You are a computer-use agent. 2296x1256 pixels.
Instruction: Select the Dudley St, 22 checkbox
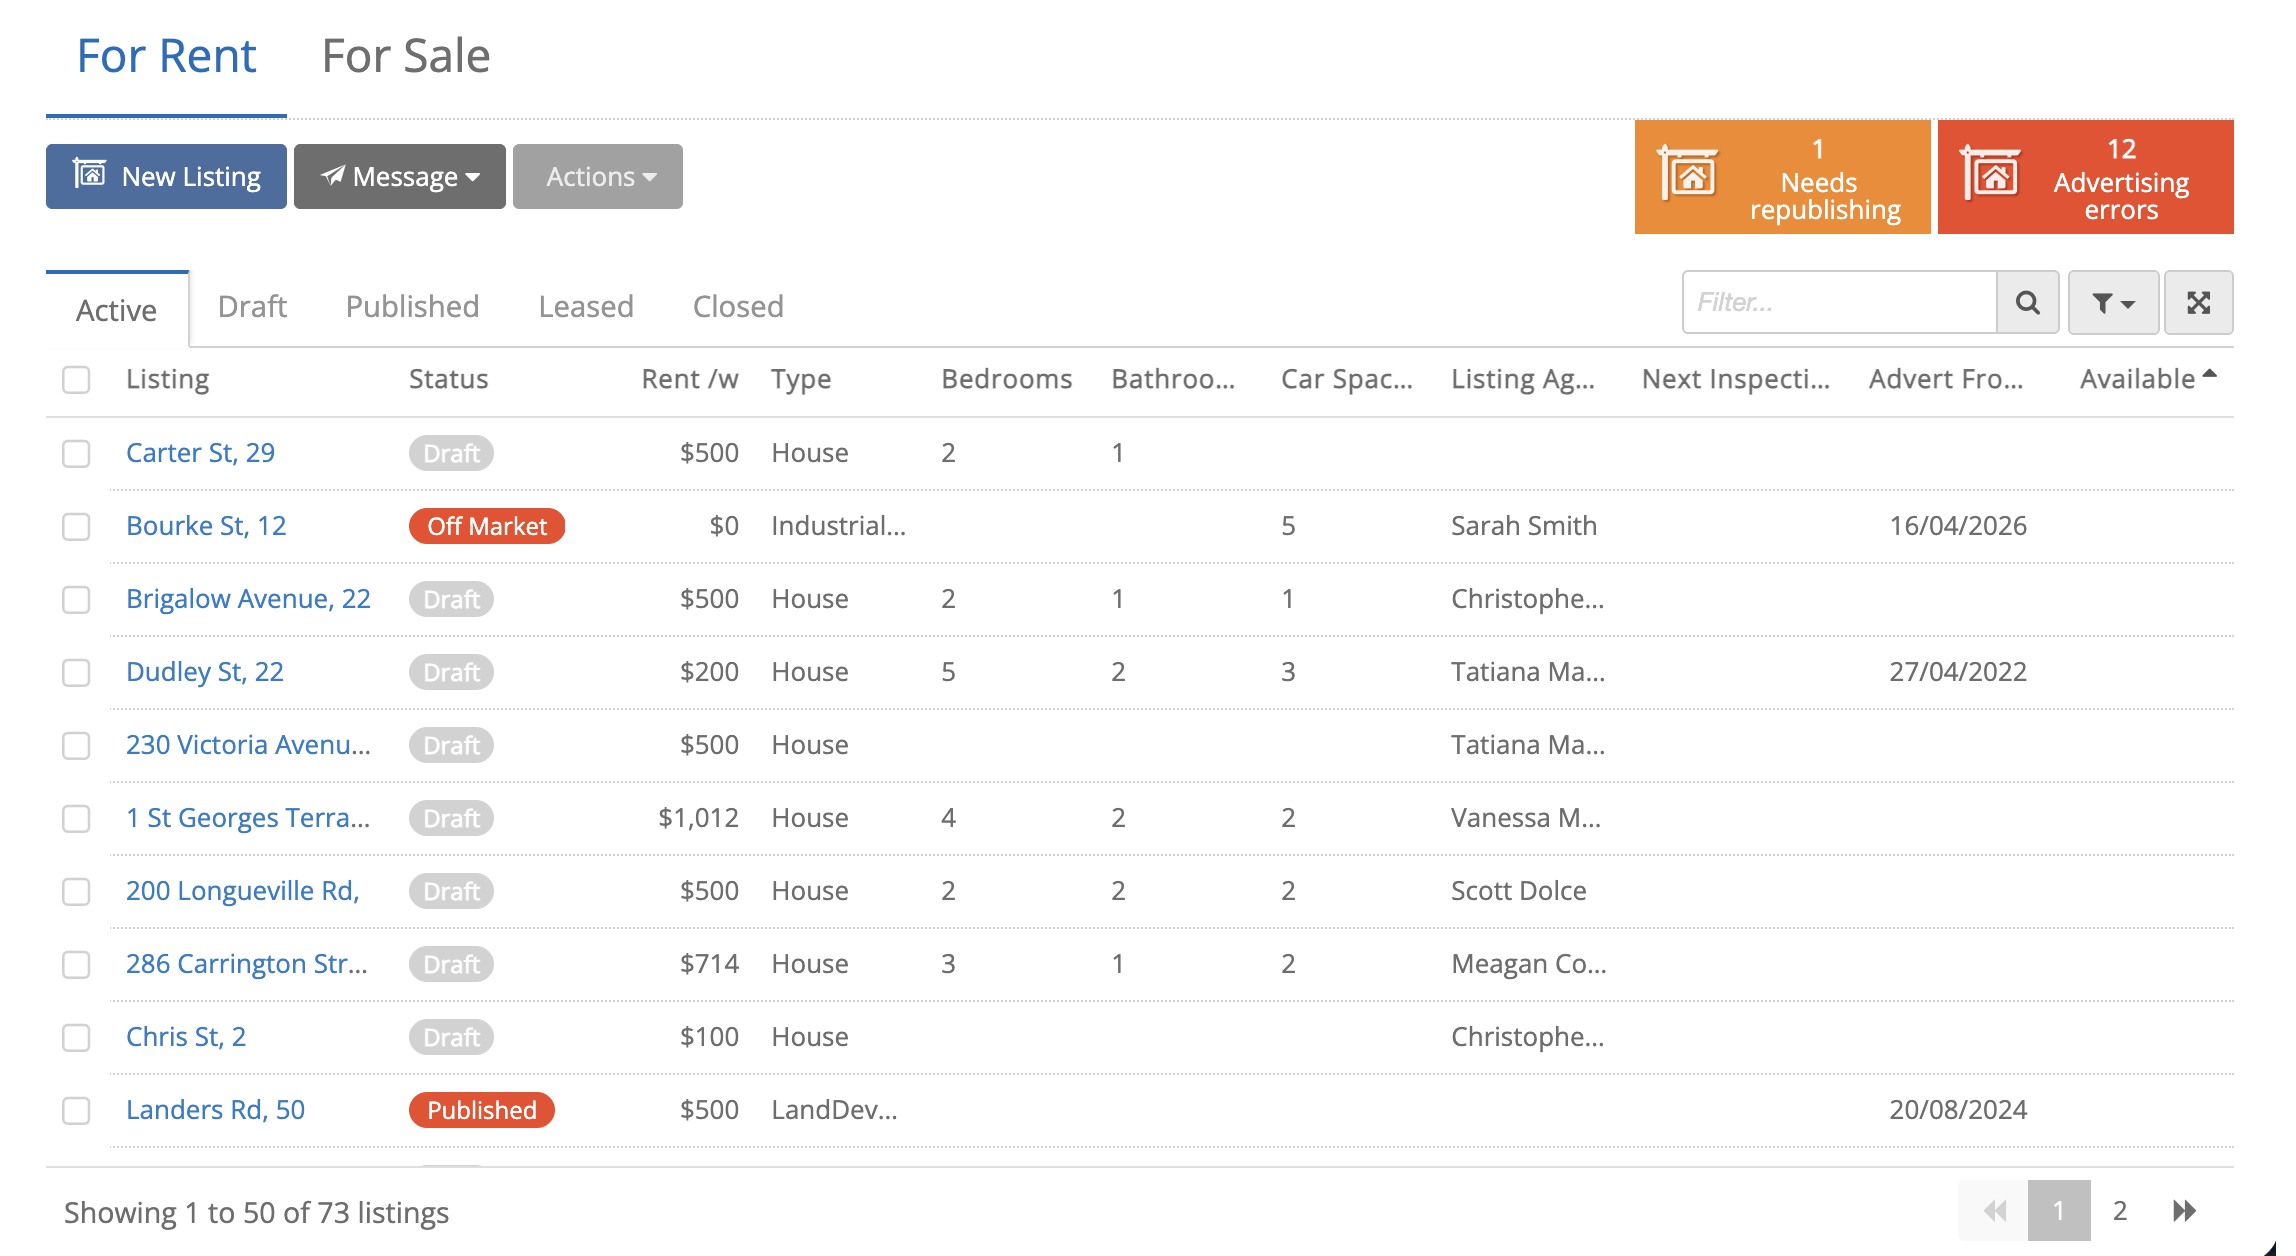click(x=76, y=672)
